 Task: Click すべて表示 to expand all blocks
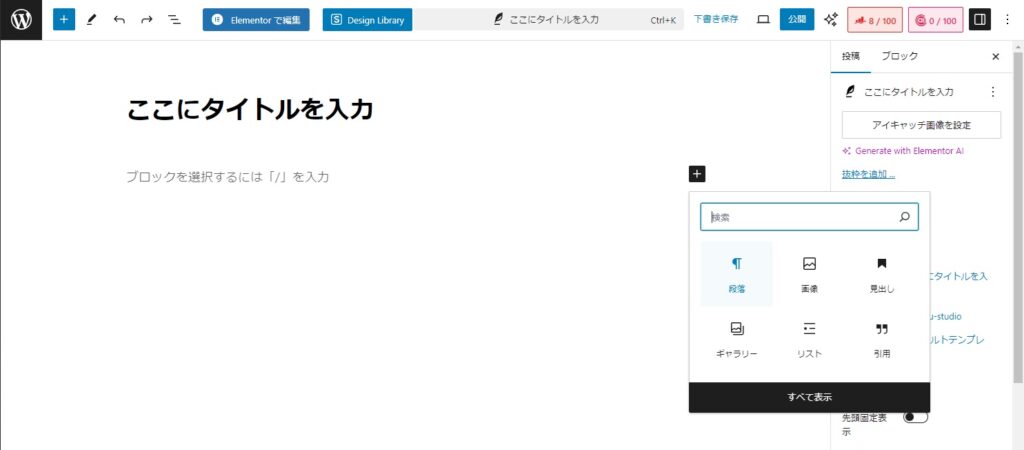(809, 397)
